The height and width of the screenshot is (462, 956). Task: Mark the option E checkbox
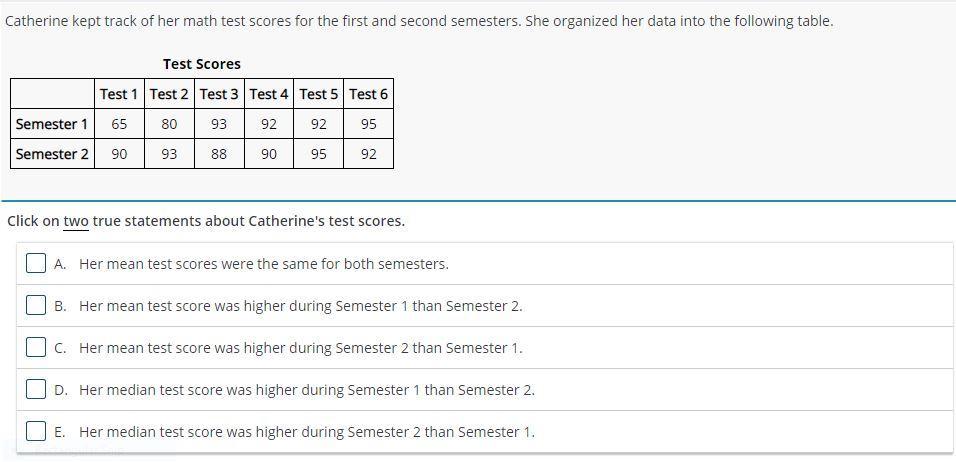pos(36,432)
